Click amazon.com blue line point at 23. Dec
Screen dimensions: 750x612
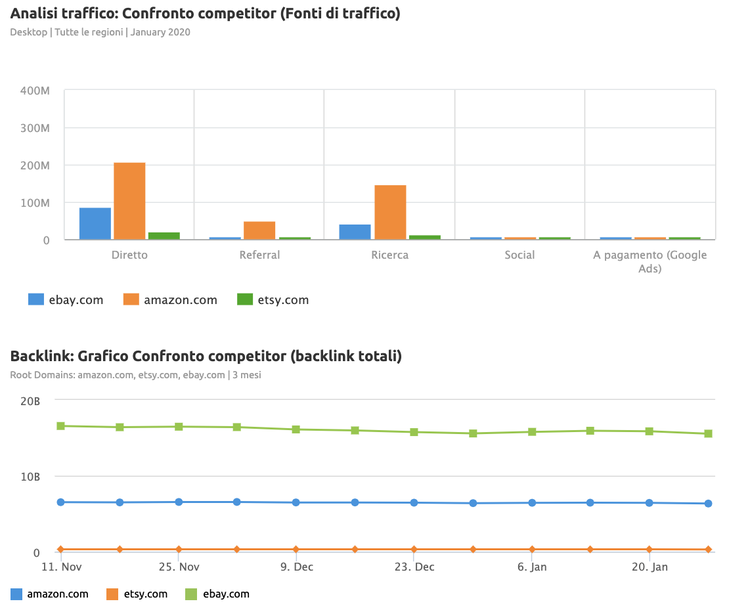click(x=414, y=502)
